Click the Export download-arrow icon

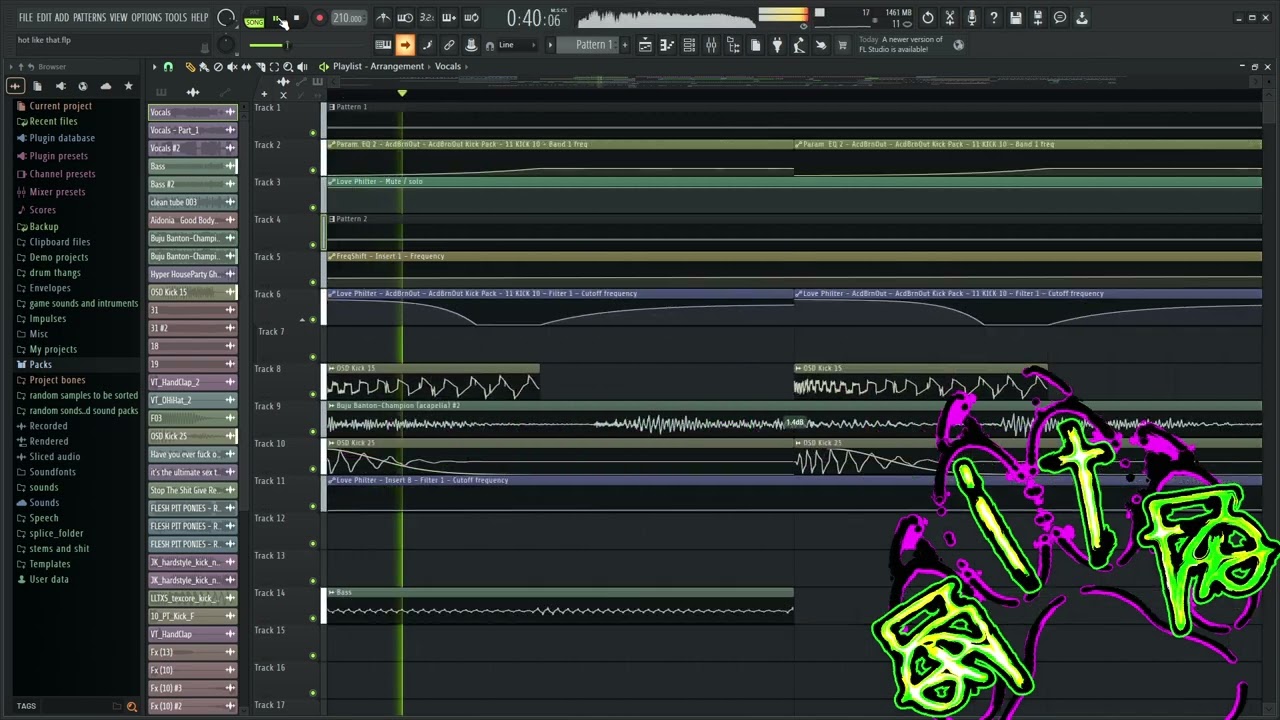point(1082,17)
